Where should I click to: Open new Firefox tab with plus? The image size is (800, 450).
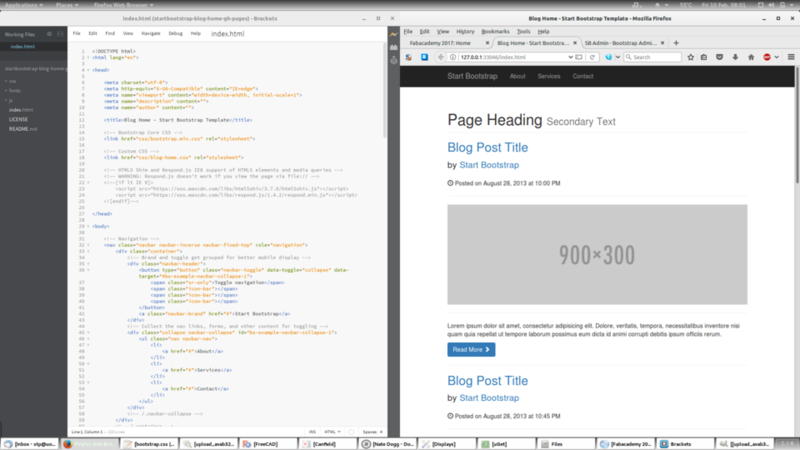[x=676, y=43]
